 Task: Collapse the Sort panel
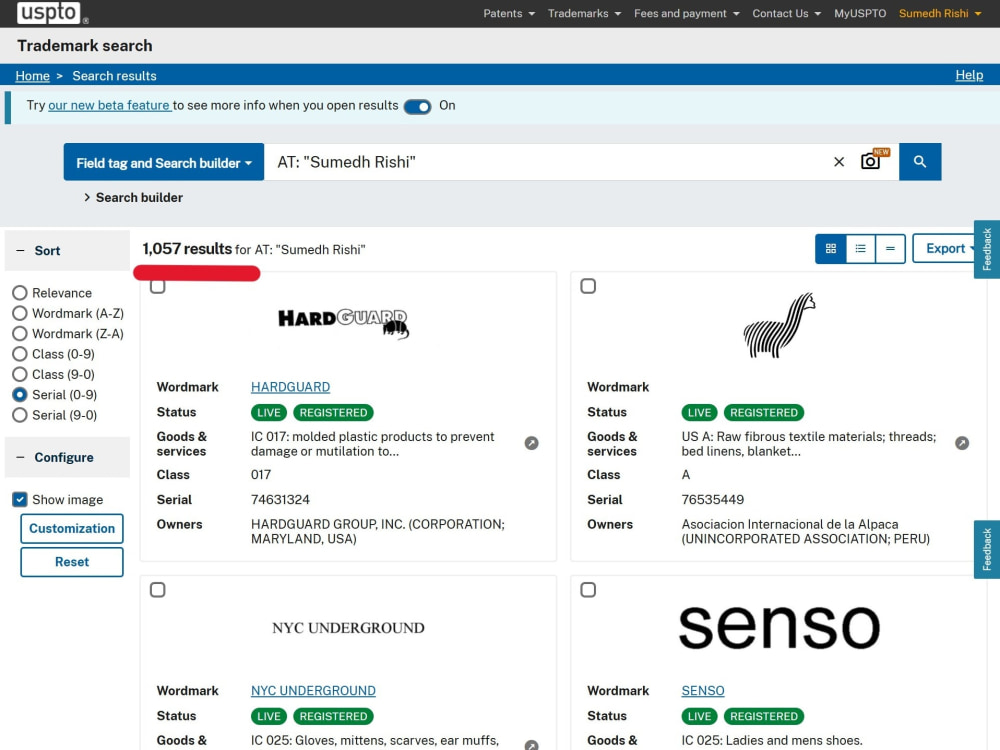67,251
